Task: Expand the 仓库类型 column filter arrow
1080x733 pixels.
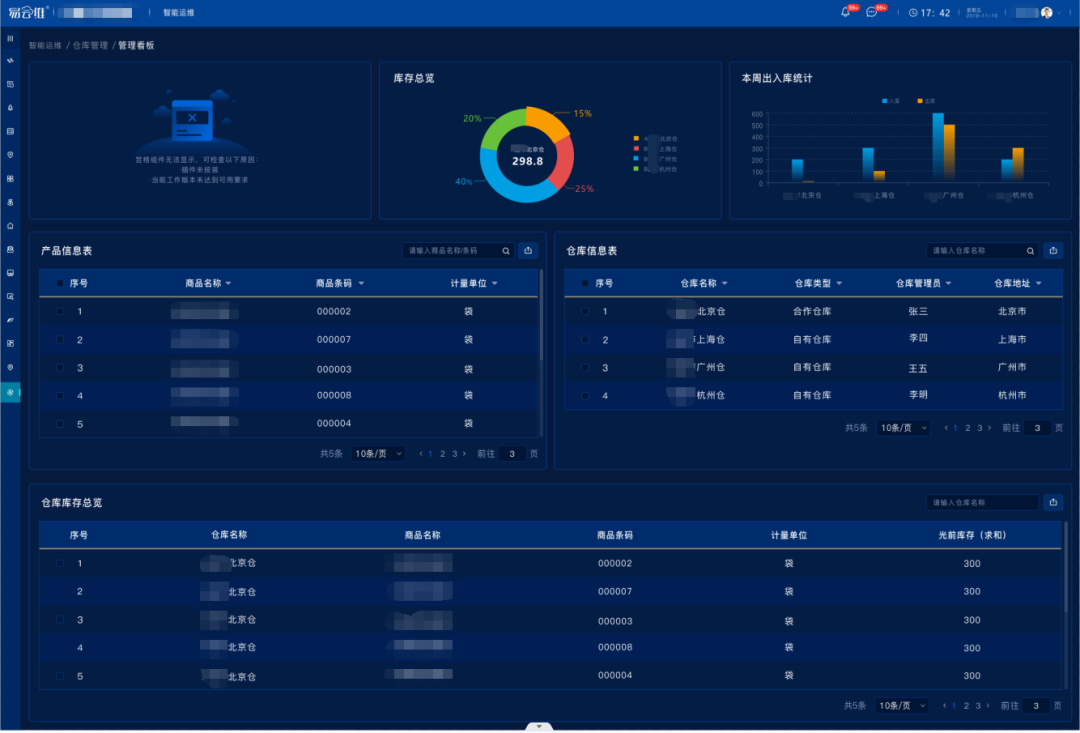Action: click(839, 284)
